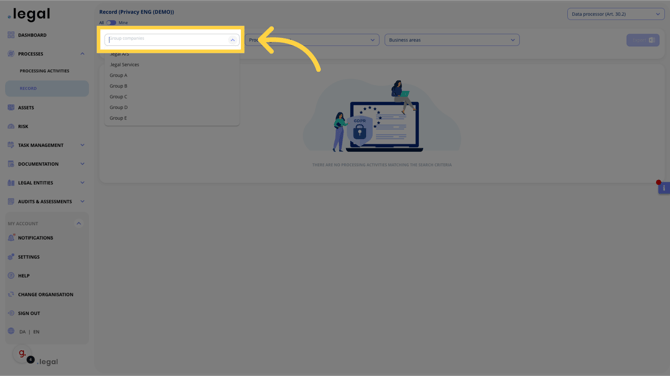Open Settings via its gear icon

click(11, 257)
